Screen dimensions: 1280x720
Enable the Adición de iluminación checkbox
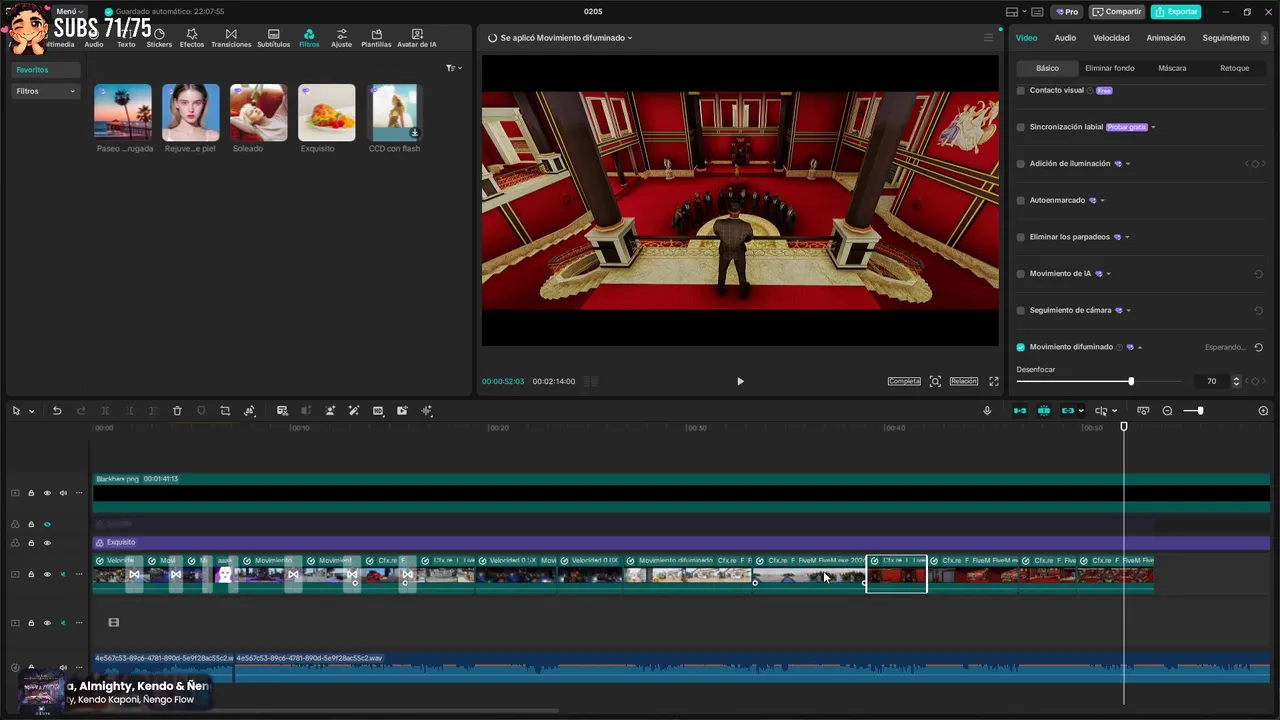1020,163
